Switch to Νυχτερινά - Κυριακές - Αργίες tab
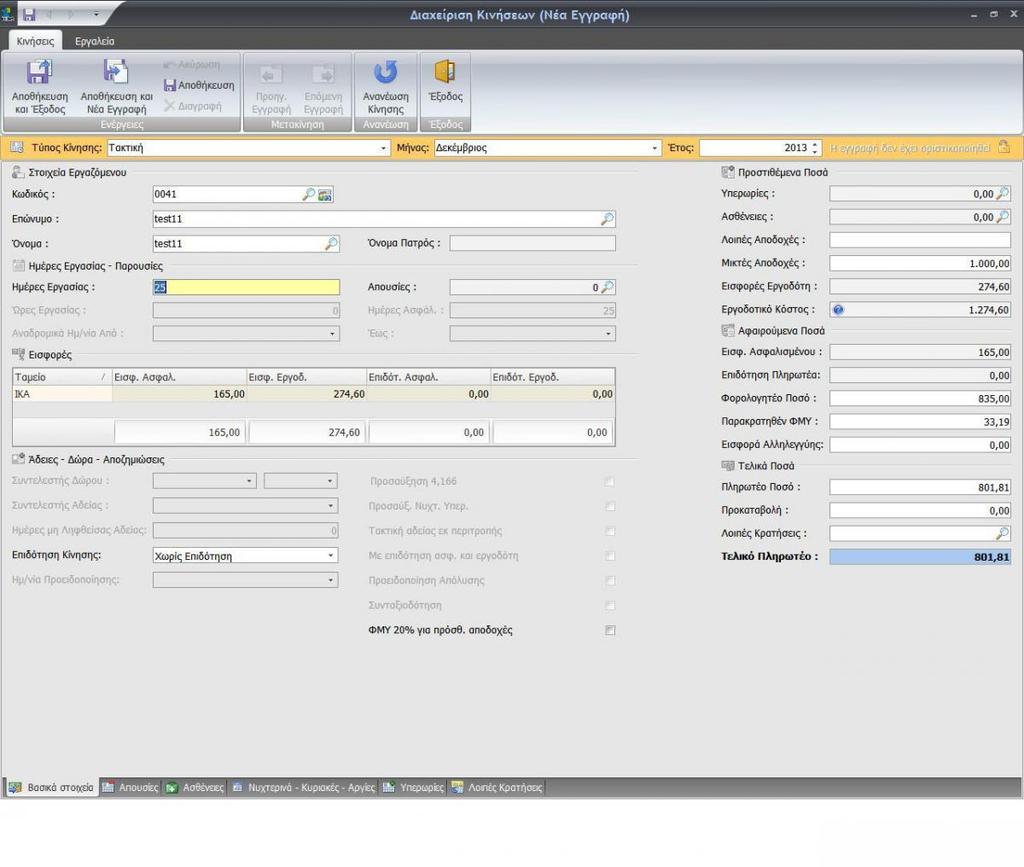Image resolution: width=1024 pixels, height=867 pixels. click(304, 787)
